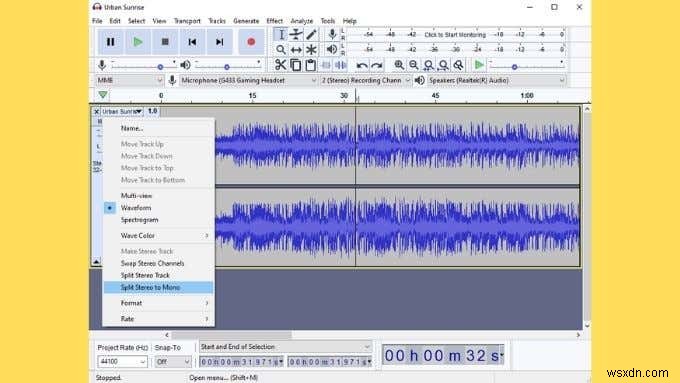The height and width of the screenshot is (383, 680).
Task: Close the Urban Sunrise track with X
Action: click(96, 111)
